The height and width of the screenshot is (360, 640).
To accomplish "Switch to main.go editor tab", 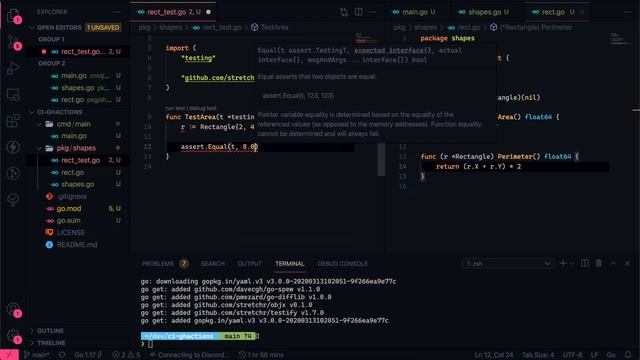I will click(x=414, y=12).
